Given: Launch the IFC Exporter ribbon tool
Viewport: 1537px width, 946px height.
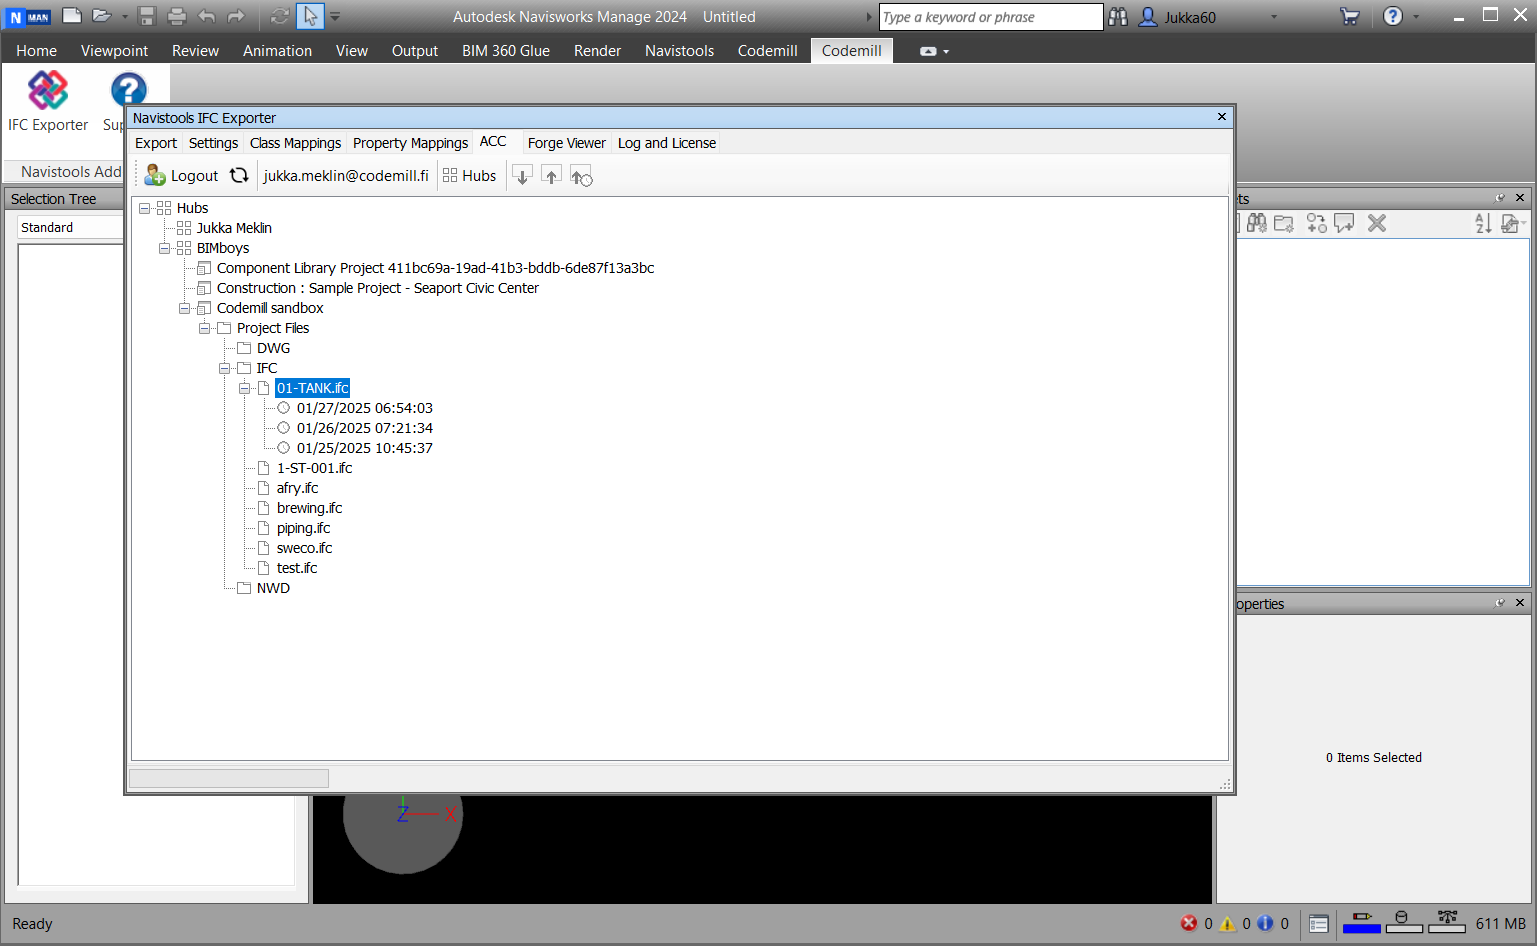Looking at the screenshot, I should click(48, 101).
